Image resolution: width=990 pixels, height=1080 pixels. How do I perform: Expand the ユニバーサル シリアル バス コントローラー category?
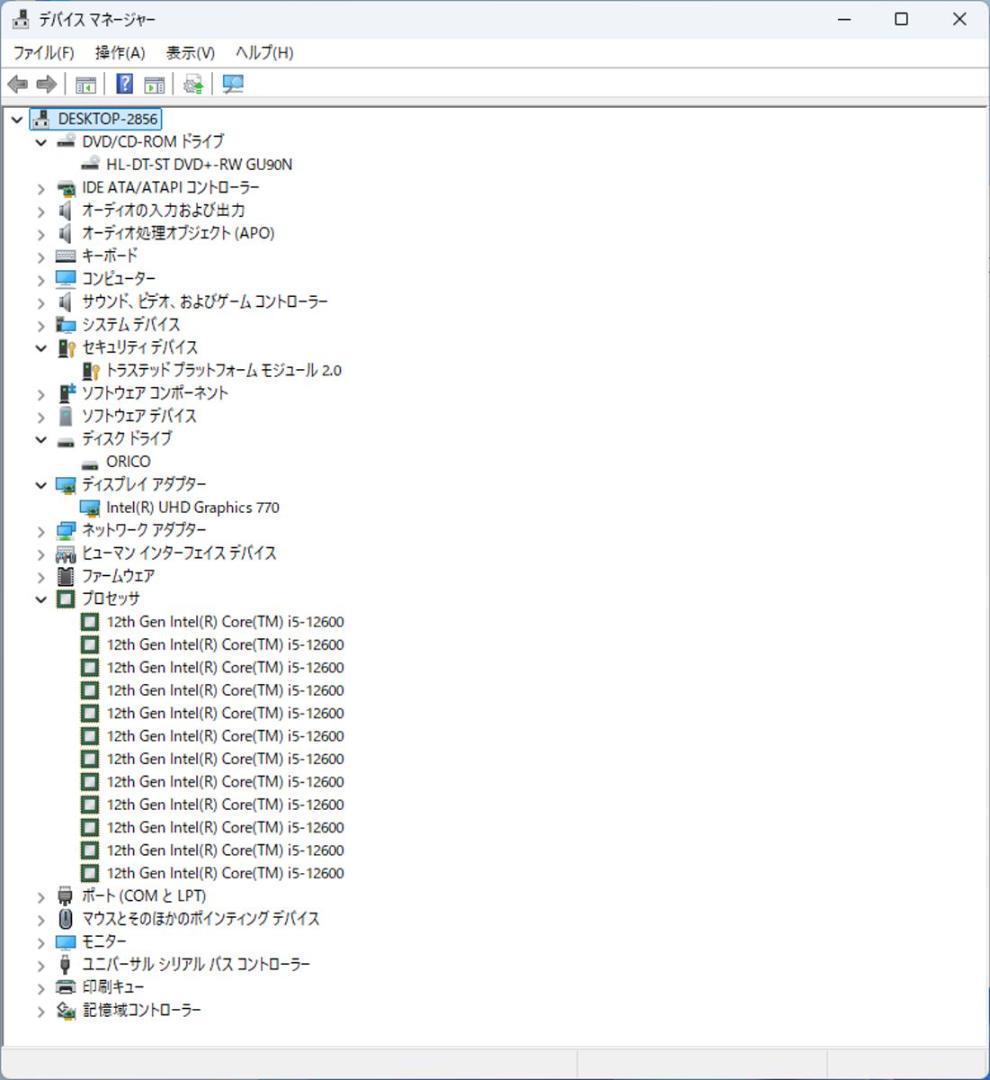click(x=40, y=964)
